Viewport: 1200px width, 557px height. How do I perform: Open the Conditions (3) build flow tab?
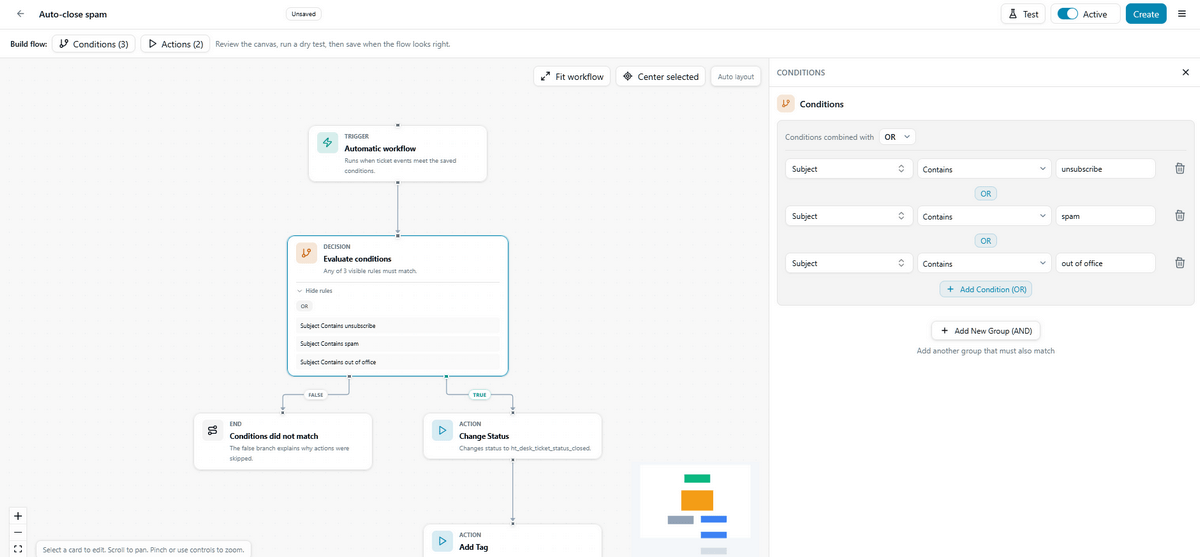coord(93,44)
